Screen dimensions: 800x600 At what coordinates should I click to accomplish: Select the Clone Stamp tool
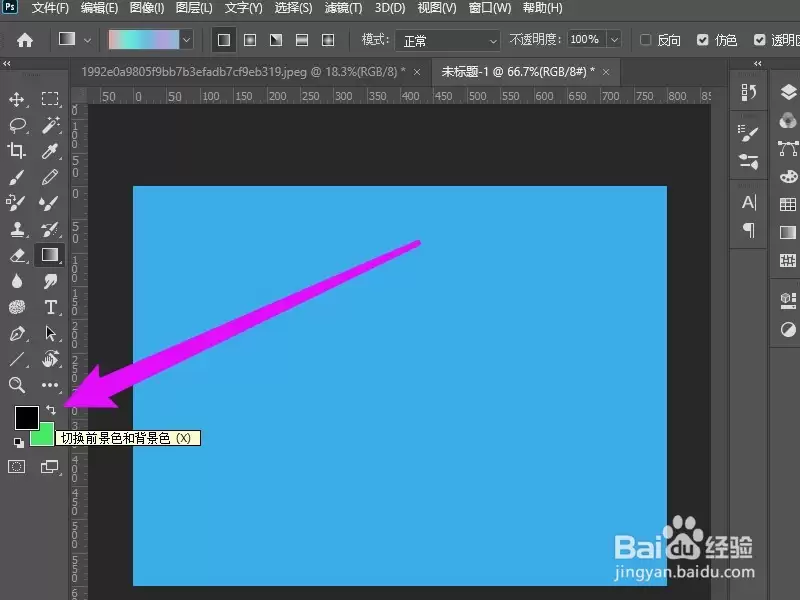click(17, 230)
